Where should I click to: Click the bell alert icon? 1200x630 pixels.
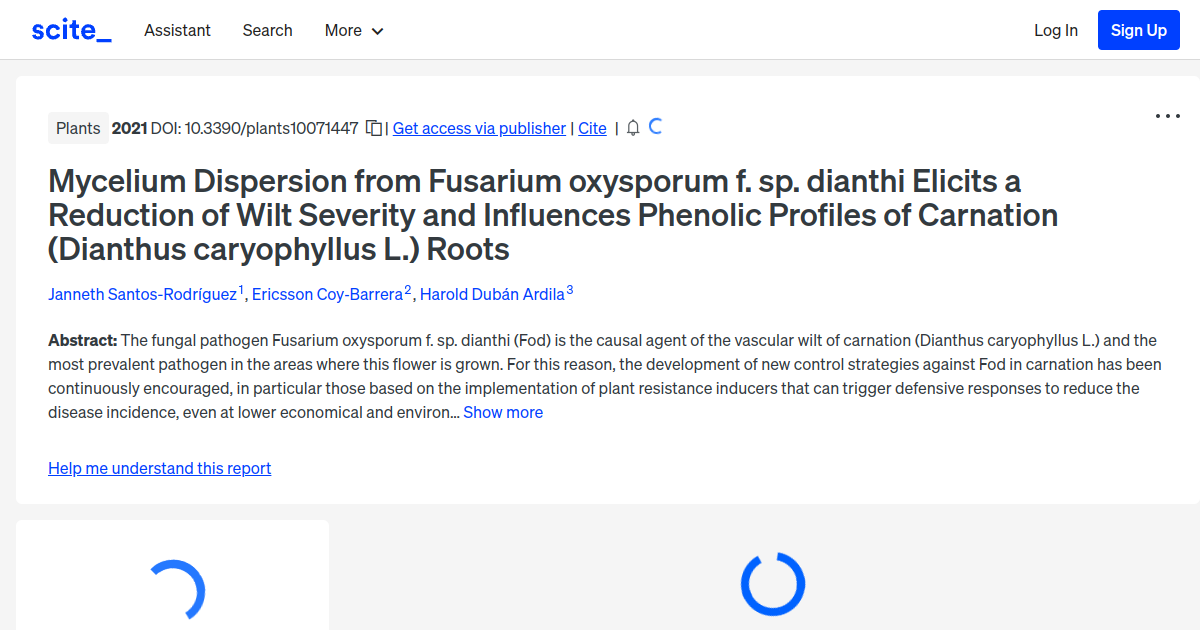pos(633,128)
